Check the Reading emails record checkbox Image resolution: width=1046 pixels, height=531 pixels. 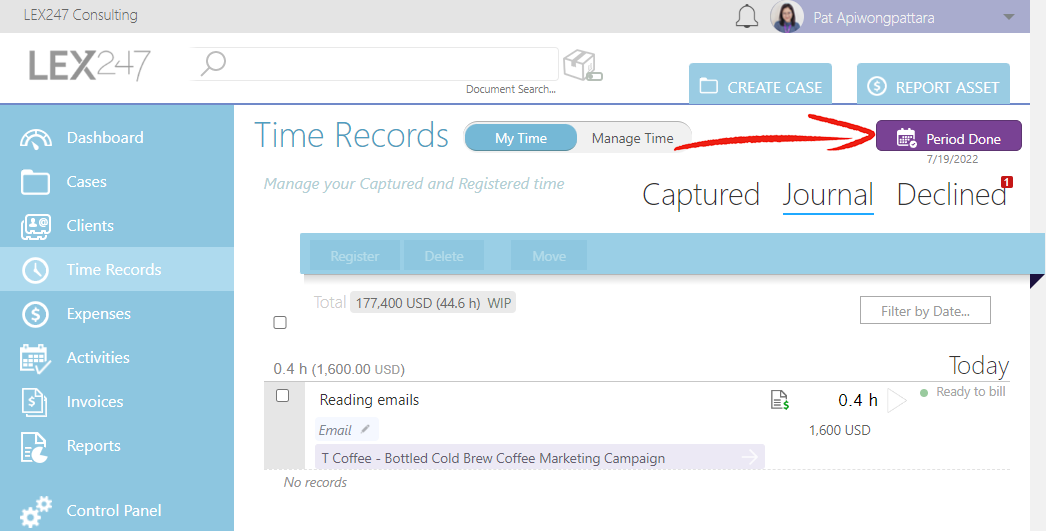coord(283,396)
